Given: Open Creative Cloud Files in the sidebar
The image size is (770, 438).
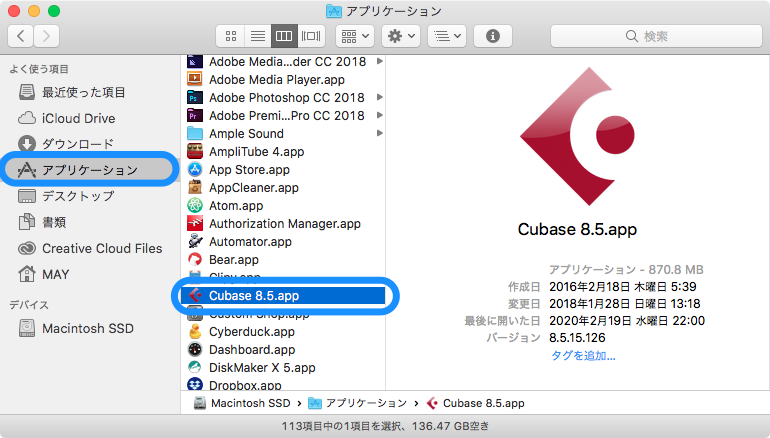Looking at the screenshot, I should point(90,248).
